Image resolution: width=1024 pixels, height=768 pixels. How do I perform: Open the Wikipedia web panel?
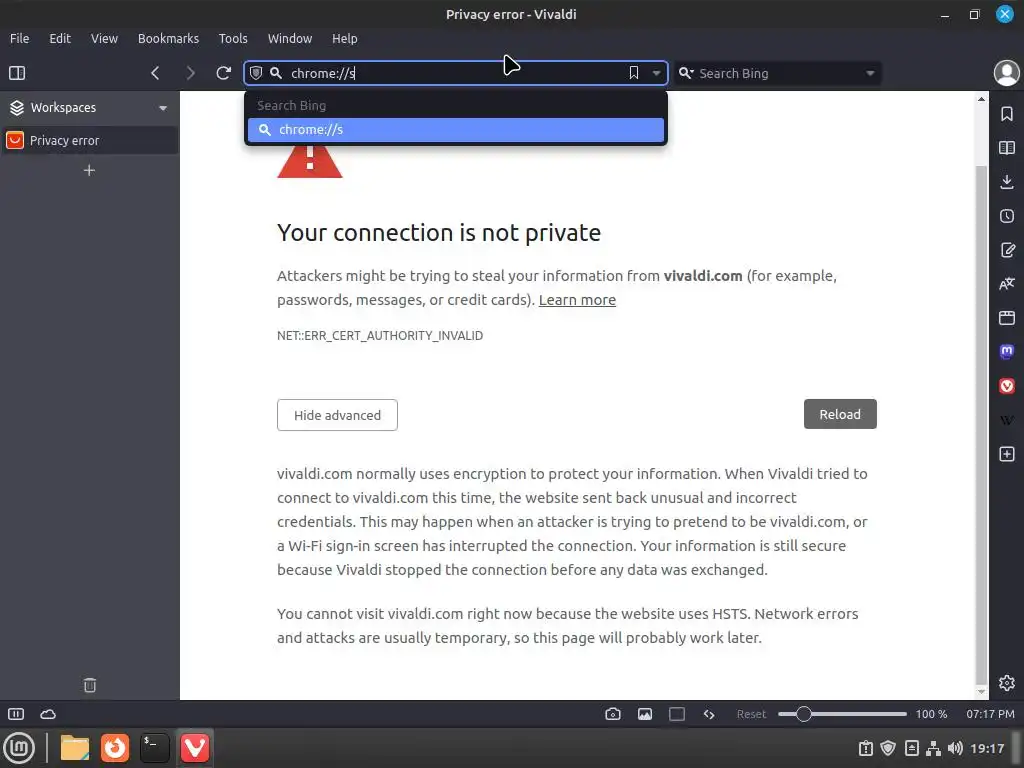(1006, 420)
